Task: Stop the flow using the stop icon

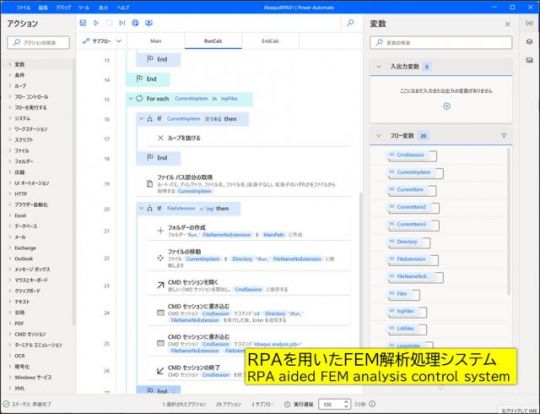Action: pyautogui.click(x=109, y=23)
